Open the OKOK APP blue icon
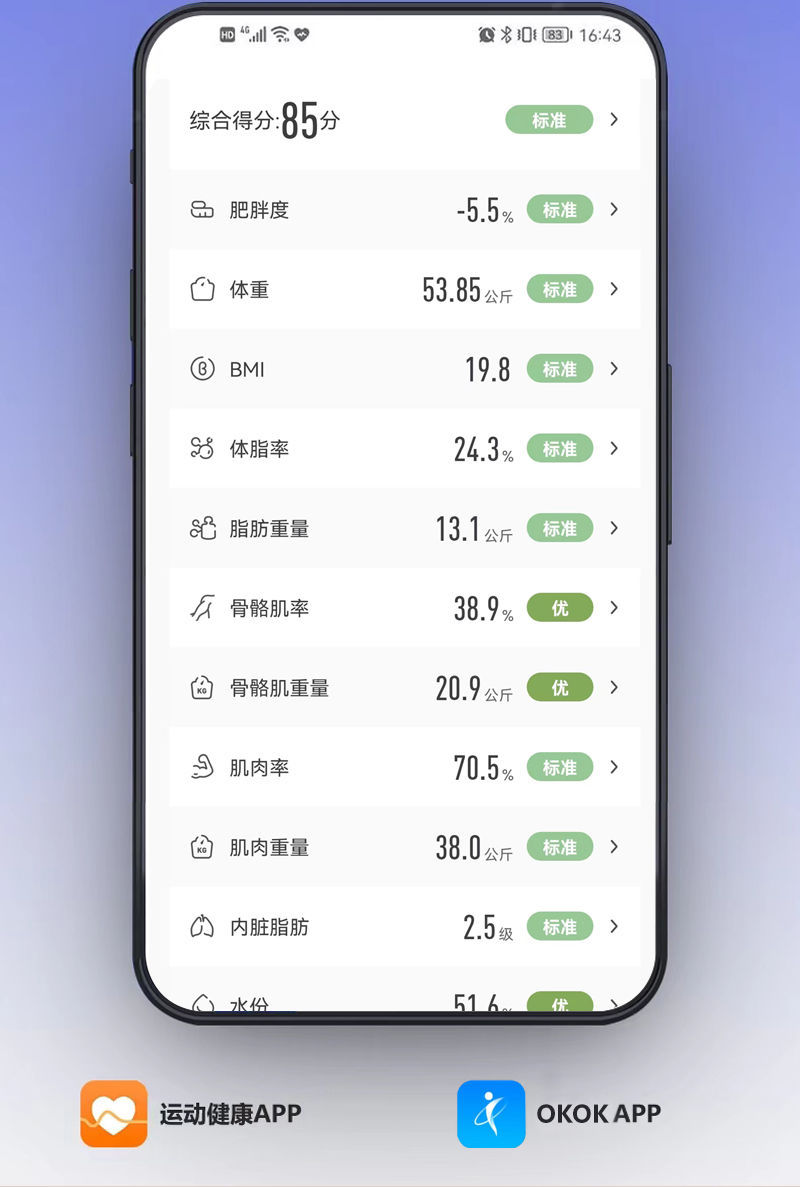800x1187 pixels. pos(491,1113)
